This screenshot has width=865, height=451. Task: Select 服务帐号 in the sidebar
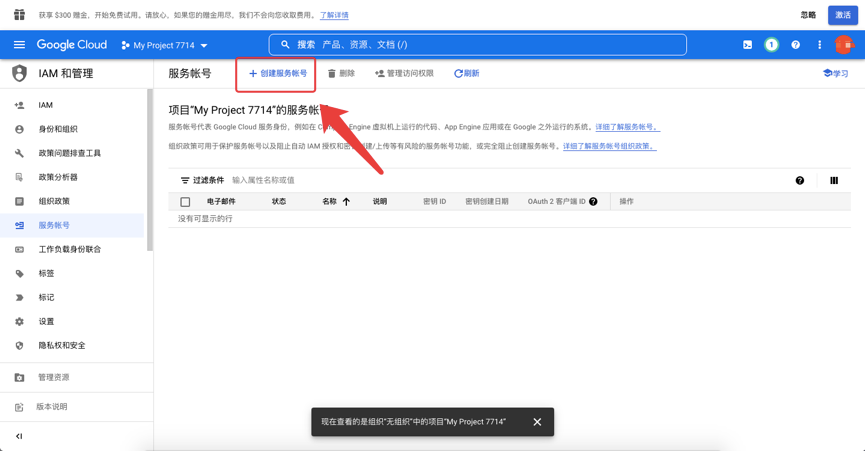(72, 225)
